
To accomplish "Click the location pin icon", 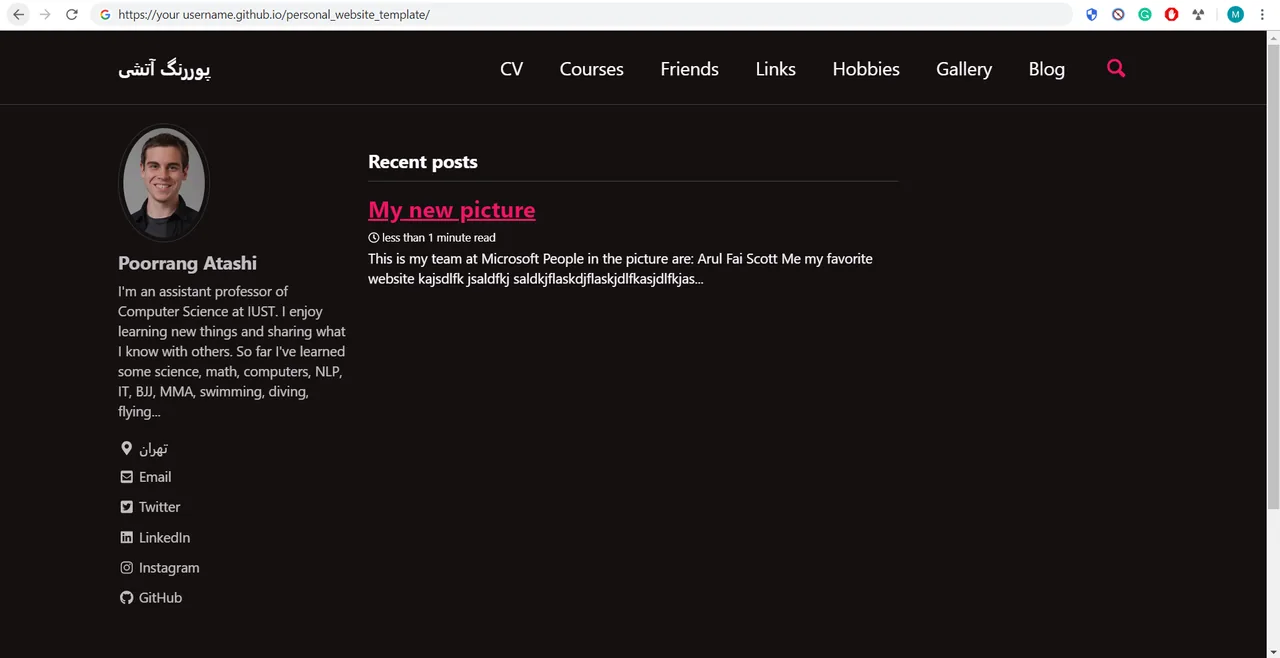I will point(126,448).
